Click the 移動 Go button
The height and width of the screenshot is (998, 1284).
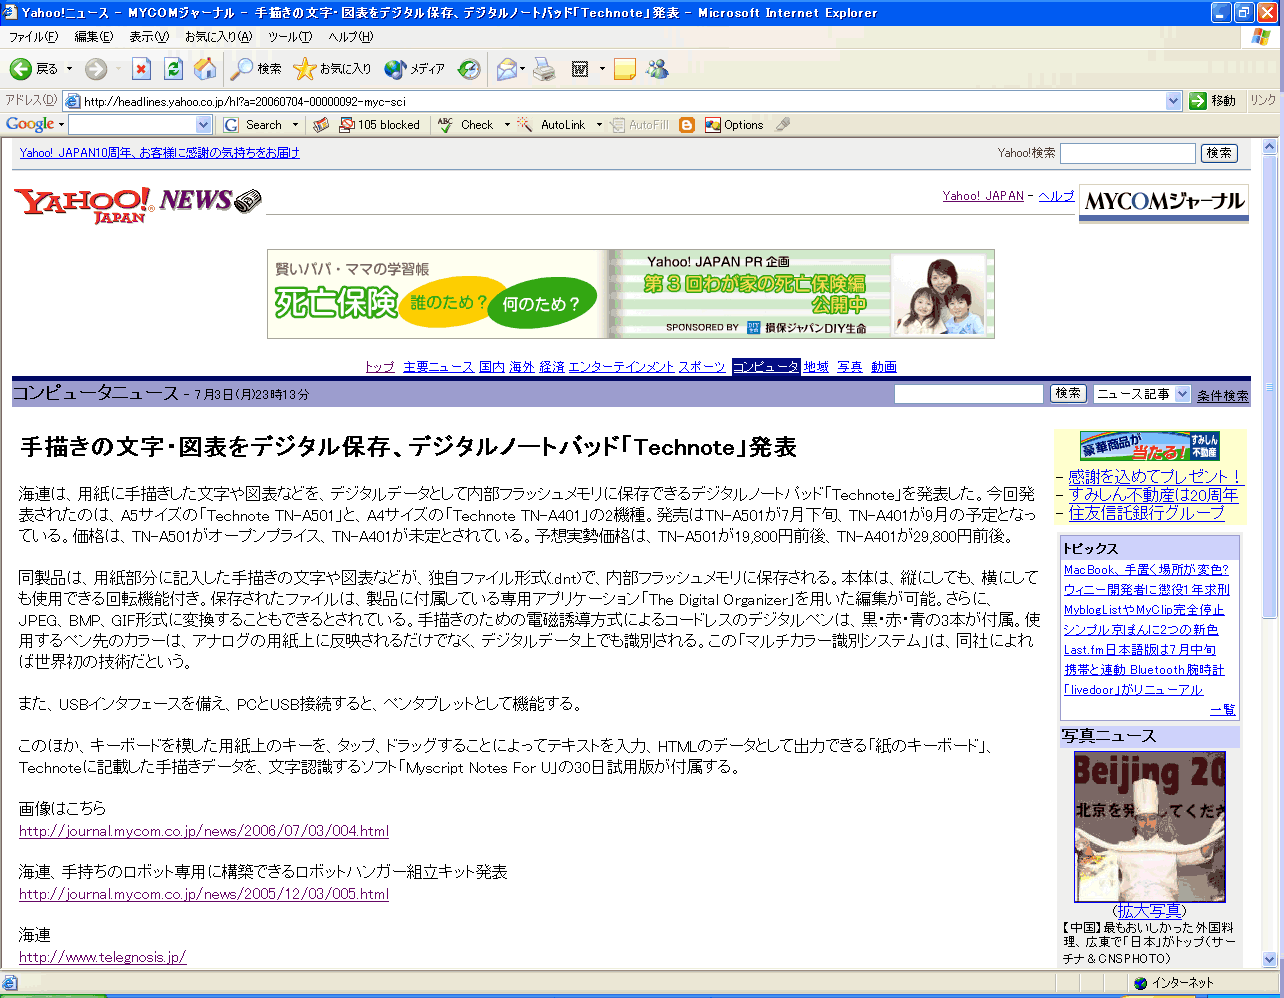click(1213, 101)
